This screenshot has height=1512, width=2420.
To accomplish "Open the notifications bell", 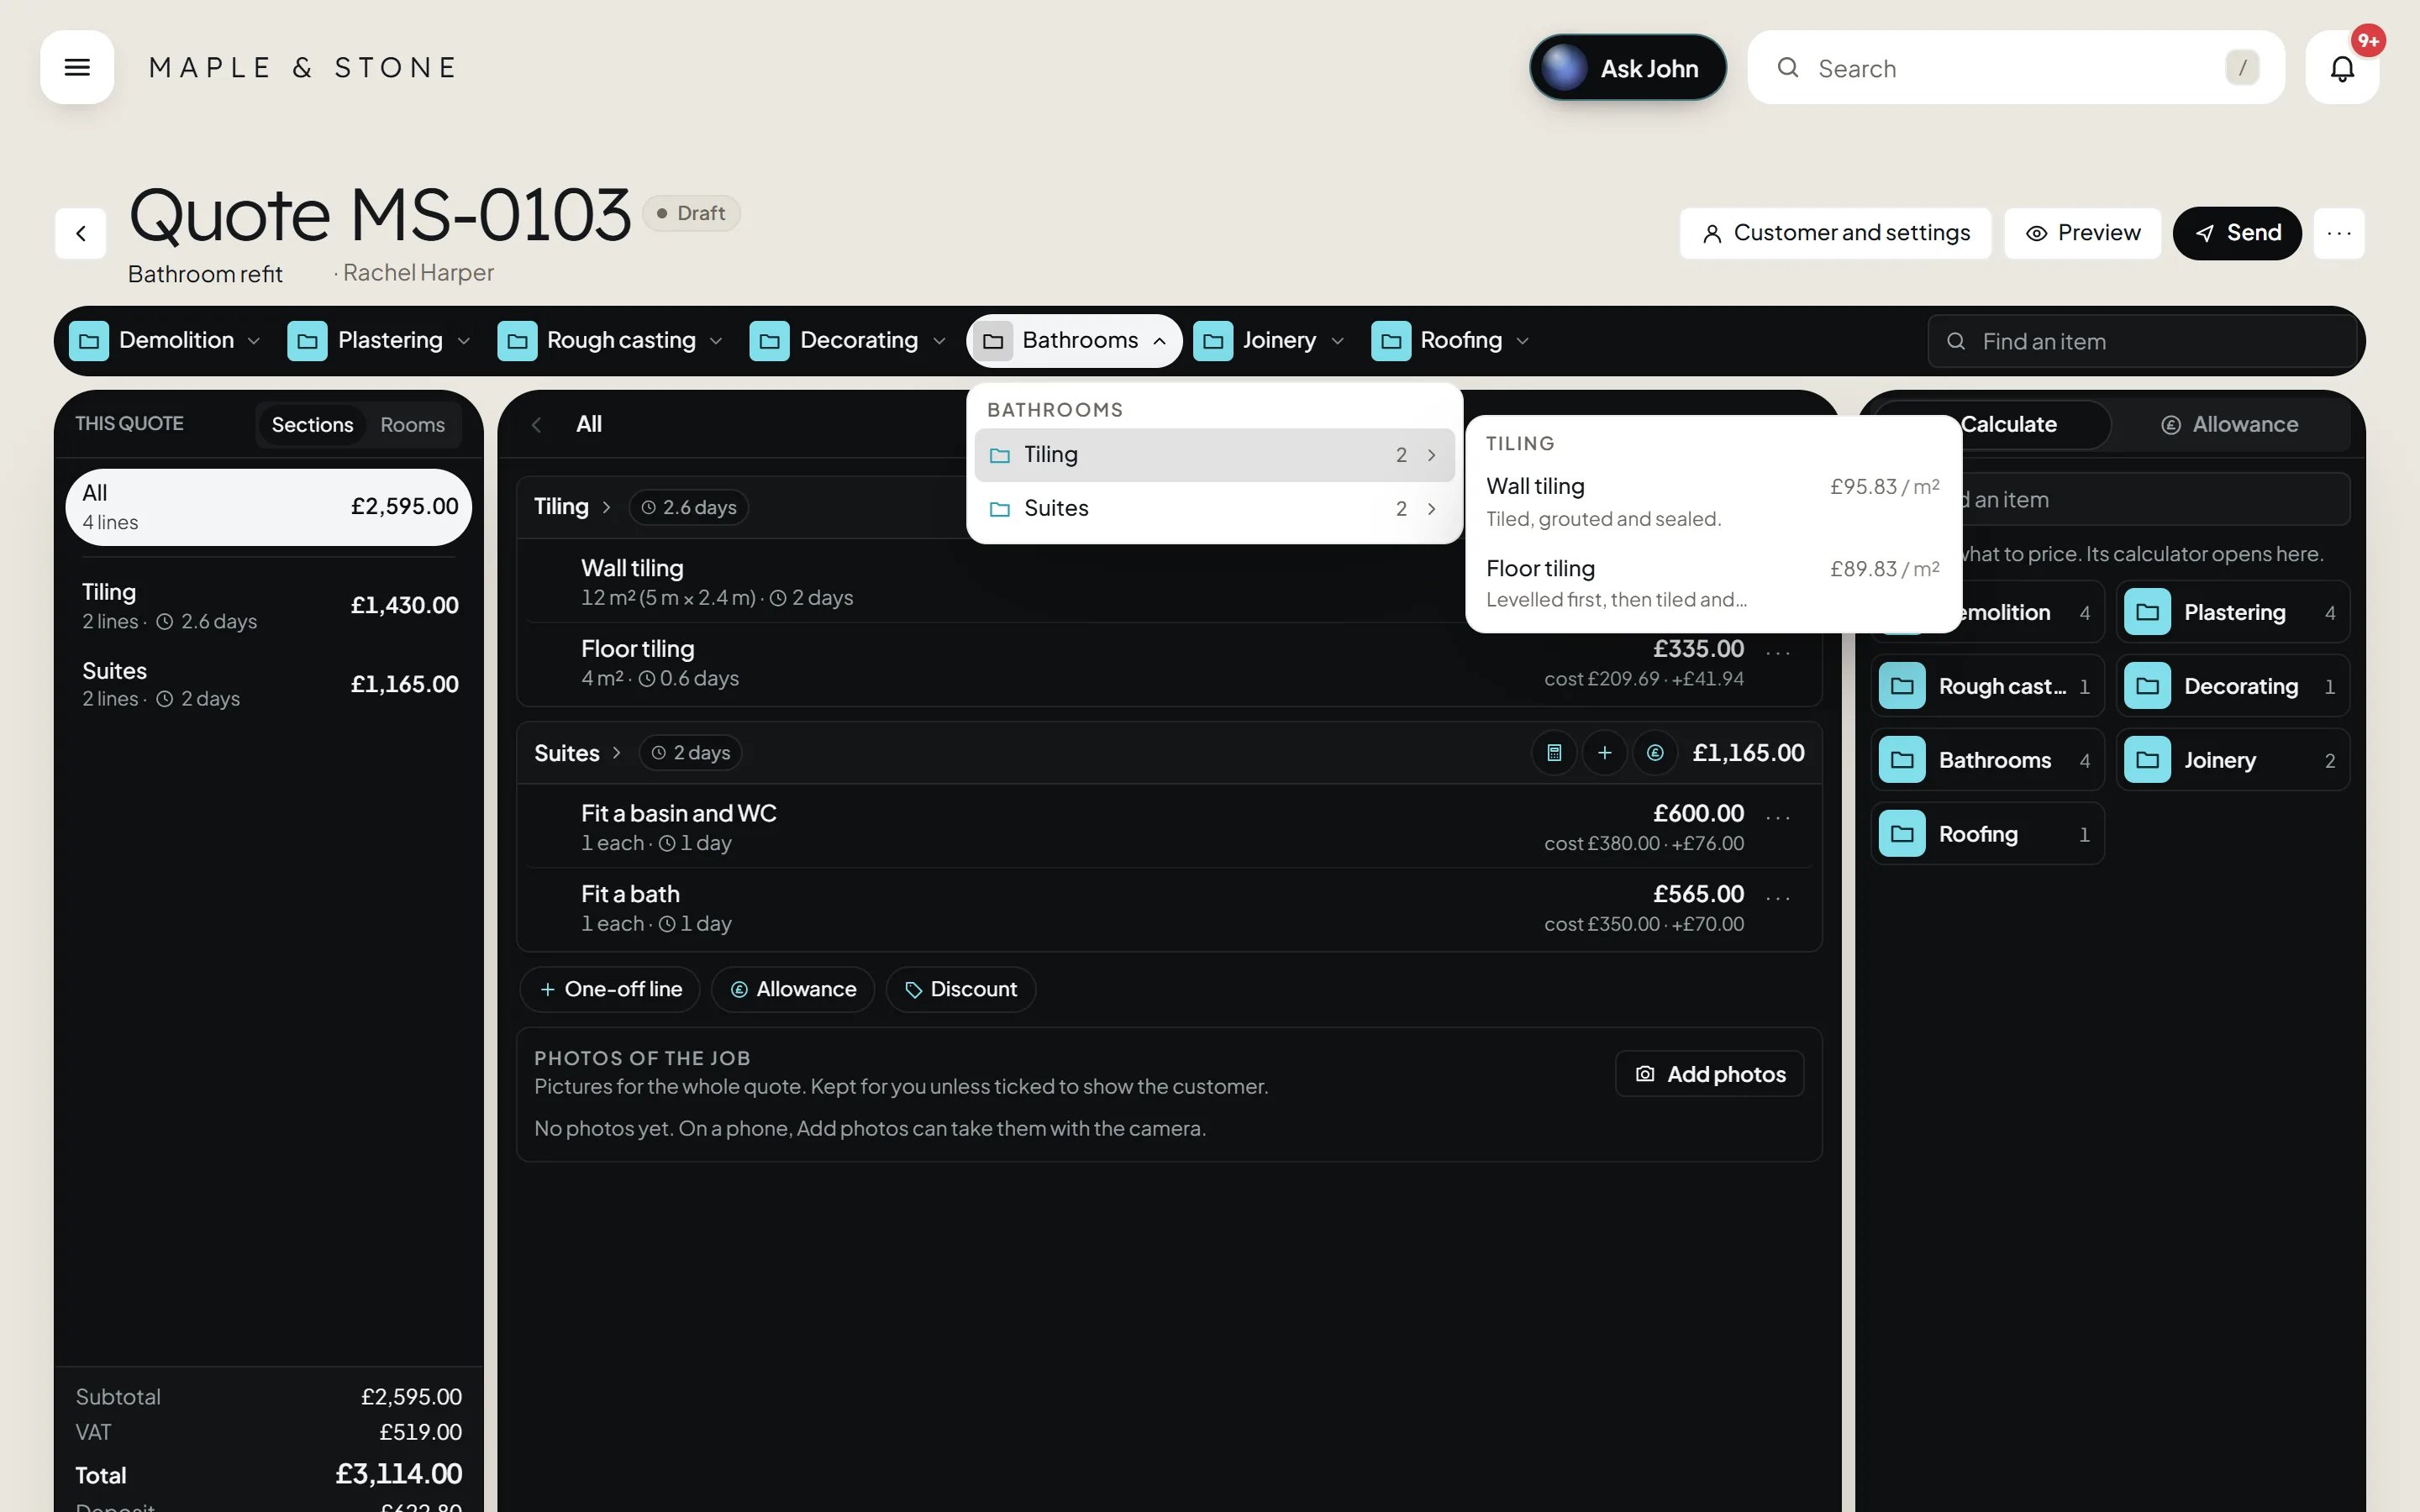I will pos(2342,67).
